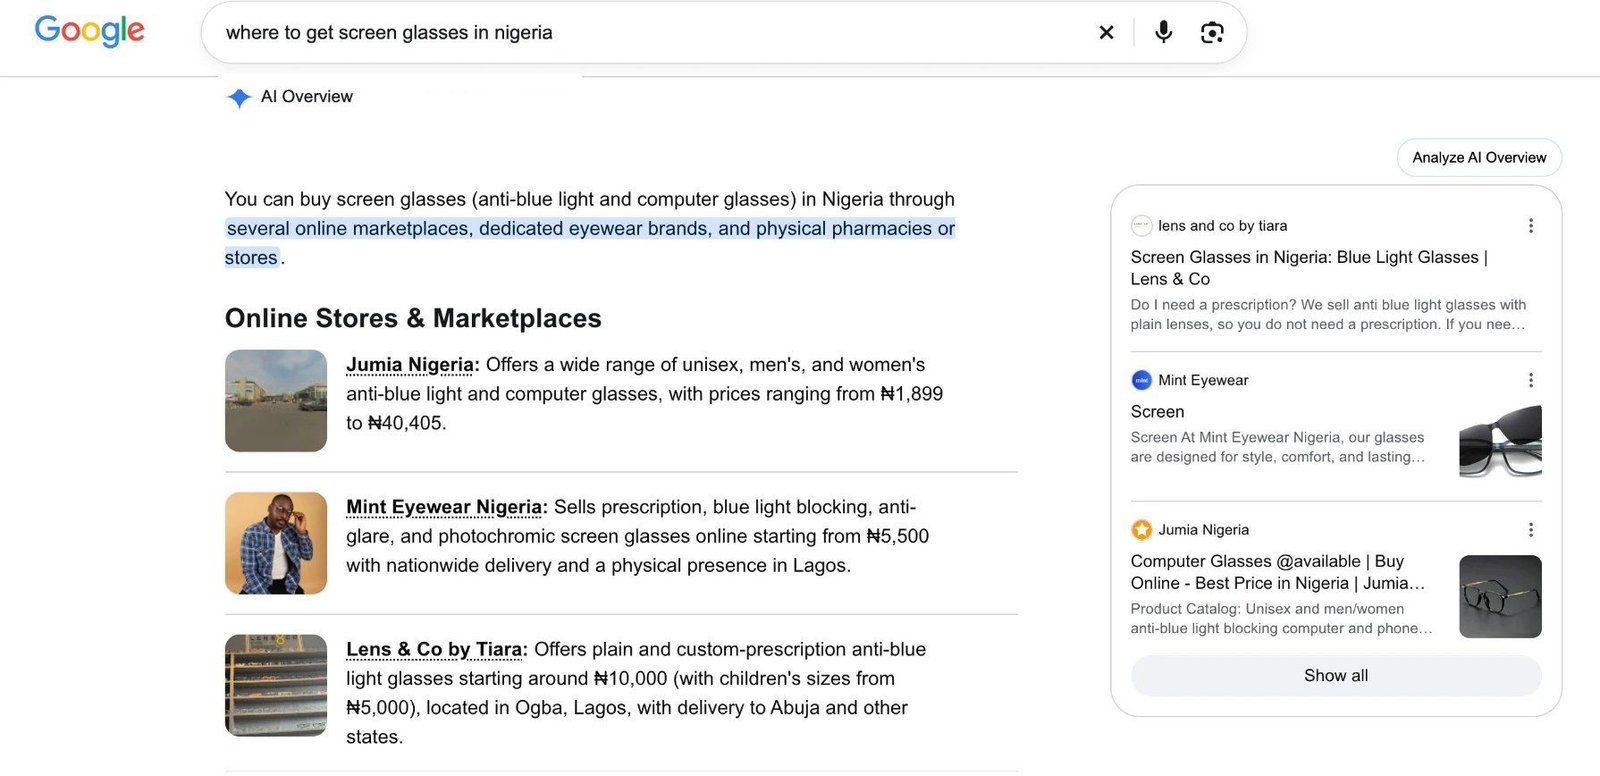Click the Jumia Nigeria star favicon
1600x776 pixels.
coord(1141,530)
